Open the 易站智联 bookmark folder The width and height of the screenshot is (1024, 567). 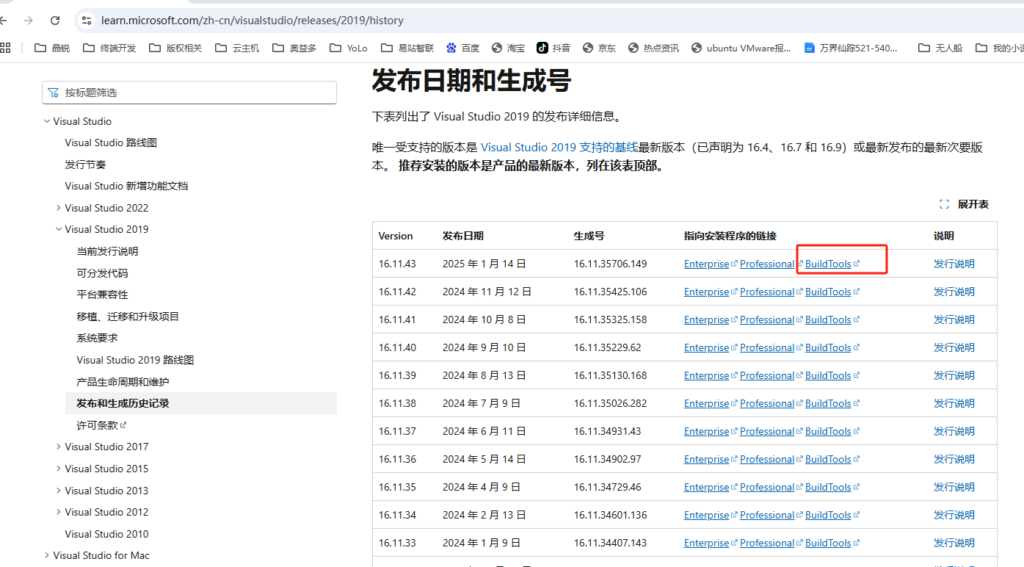[x=407, y=48]
